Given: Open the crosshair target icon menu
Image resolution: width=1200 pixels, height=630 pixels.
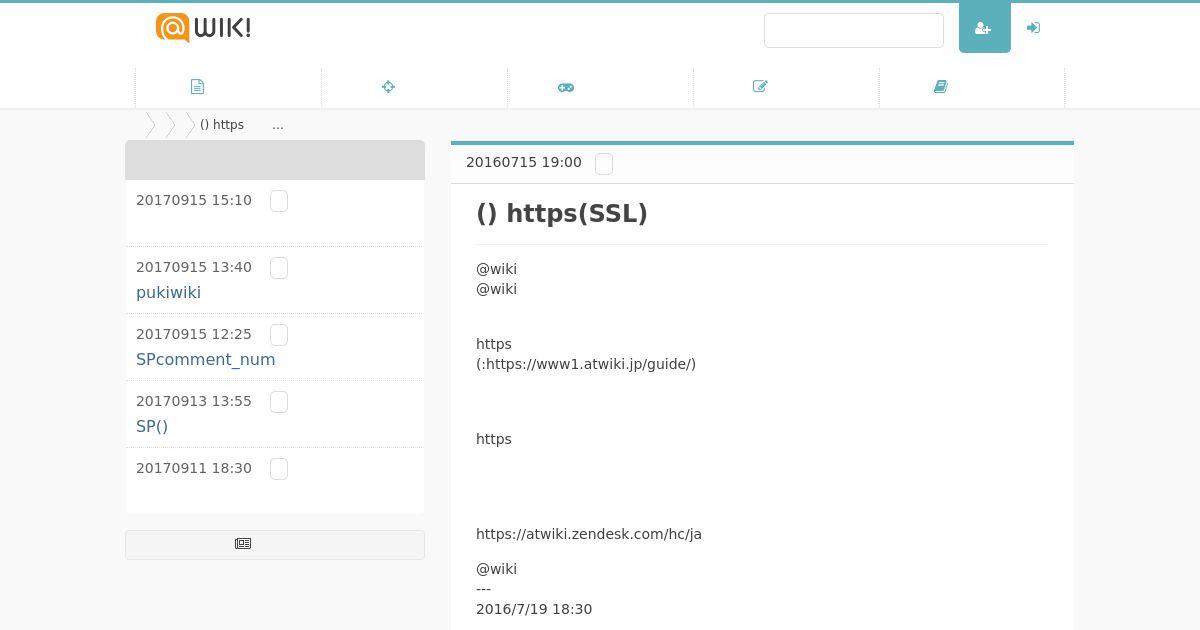Looking at the screenshot, I should 388,87.
